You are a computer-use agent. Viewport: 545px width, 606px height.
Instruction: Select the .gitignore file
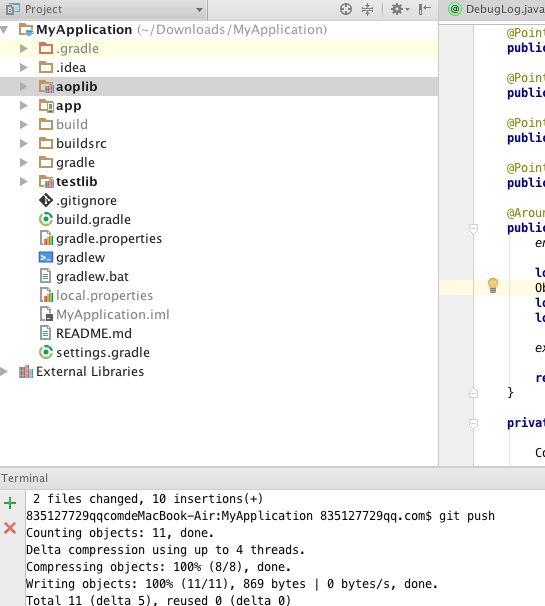click(x=78, y=201)
